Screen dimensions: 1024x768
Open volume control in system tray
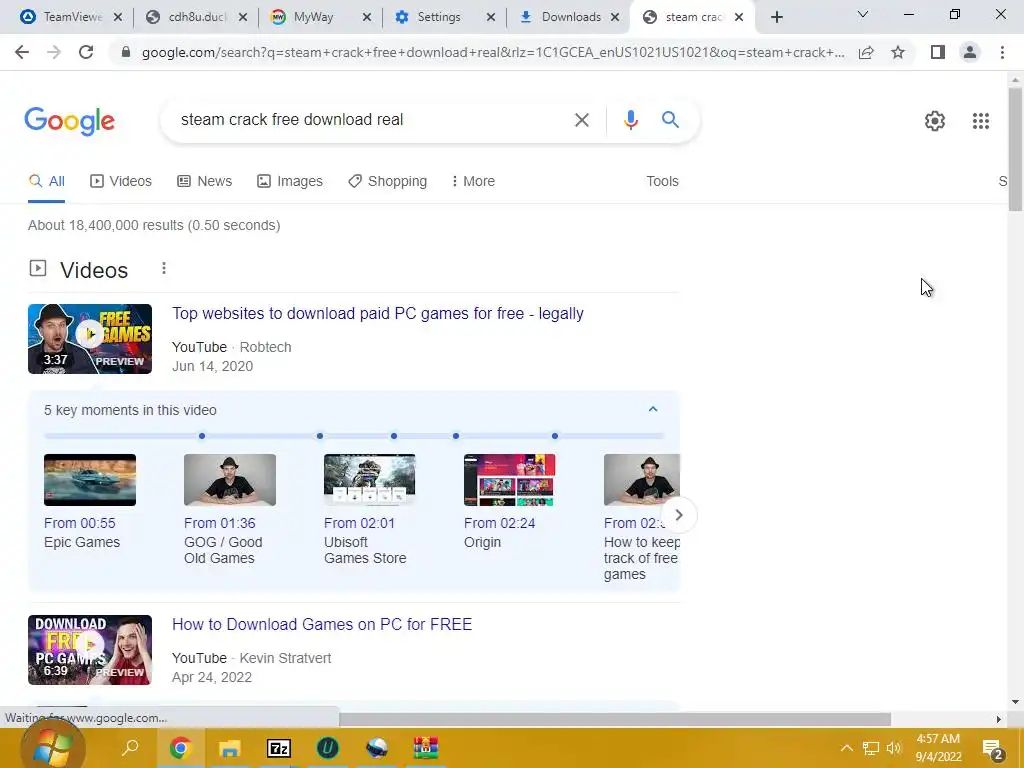pyautogui.click(x=894, y=748)
